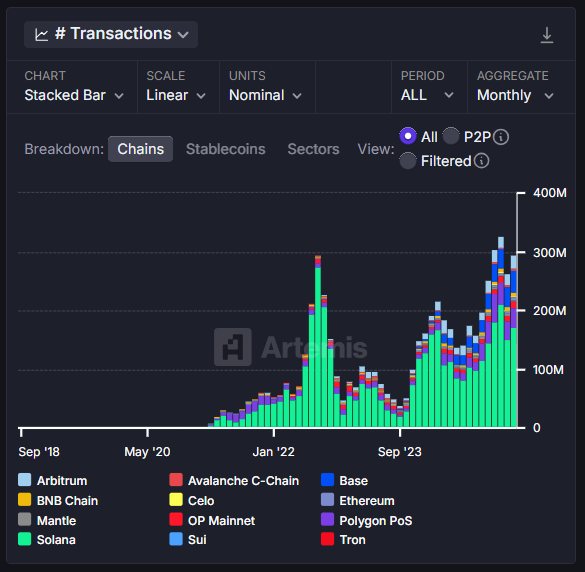Toggle Polygon PoS legend swatch
This screenshot has width=585, height=572.
click(x=328, y=519)
